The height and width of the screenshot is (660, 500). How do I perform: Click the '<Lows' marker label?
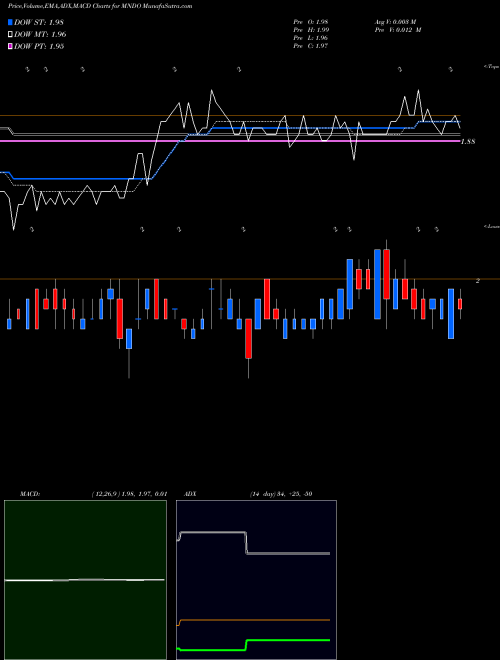(x=491, y=226)
